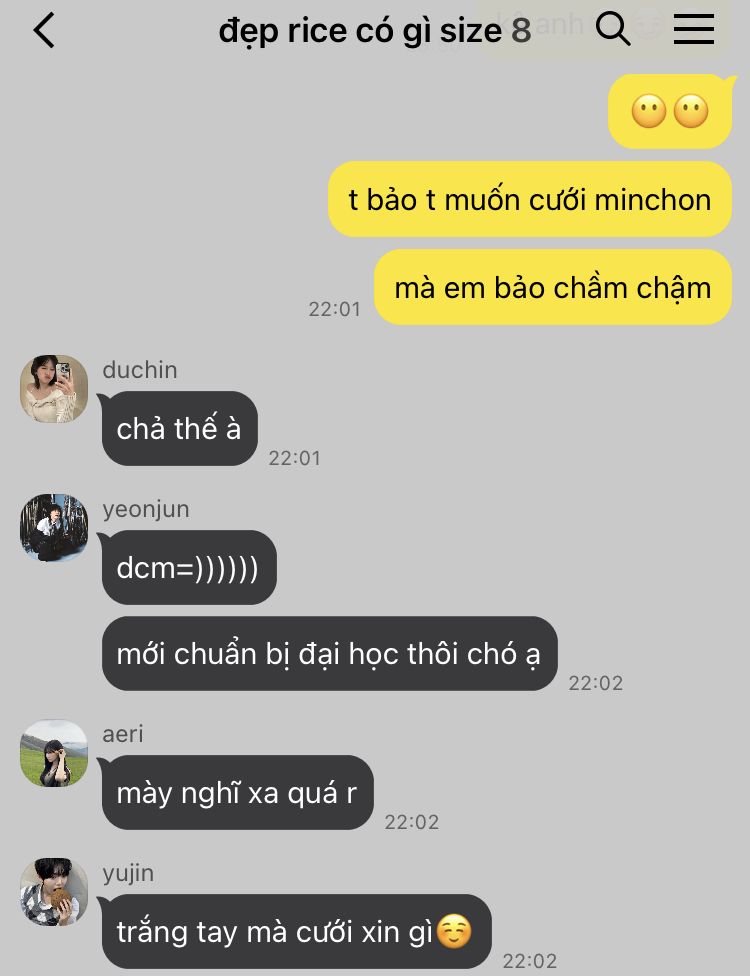Viewport: 750px width, 976px height.
Task: Open the chat search magnifier
Action: click(x=613, y=29)
